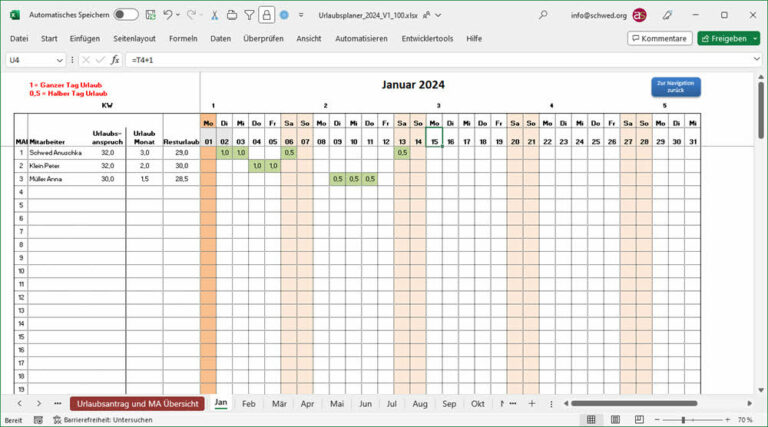The image size is (768, 427).
Task: Click the macro recording status bar icon
Action: coord(38,420)
